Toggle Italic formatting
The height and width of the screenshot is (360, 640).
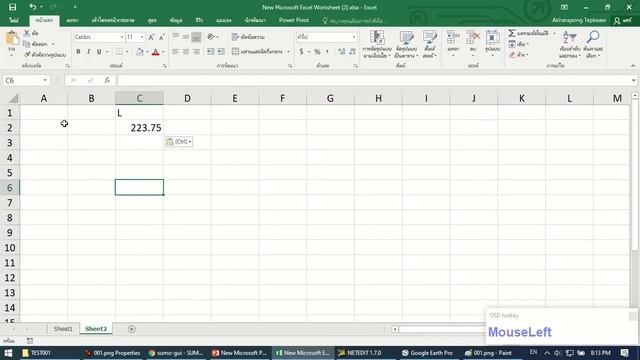point(89,52)
